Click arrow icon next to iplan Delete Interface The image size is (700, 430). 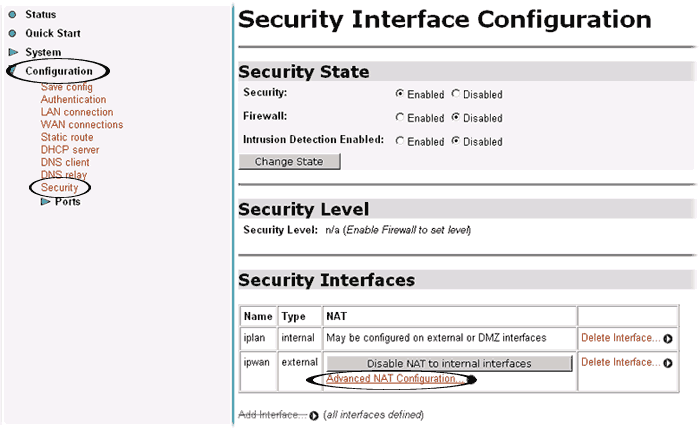pos(667,339)
